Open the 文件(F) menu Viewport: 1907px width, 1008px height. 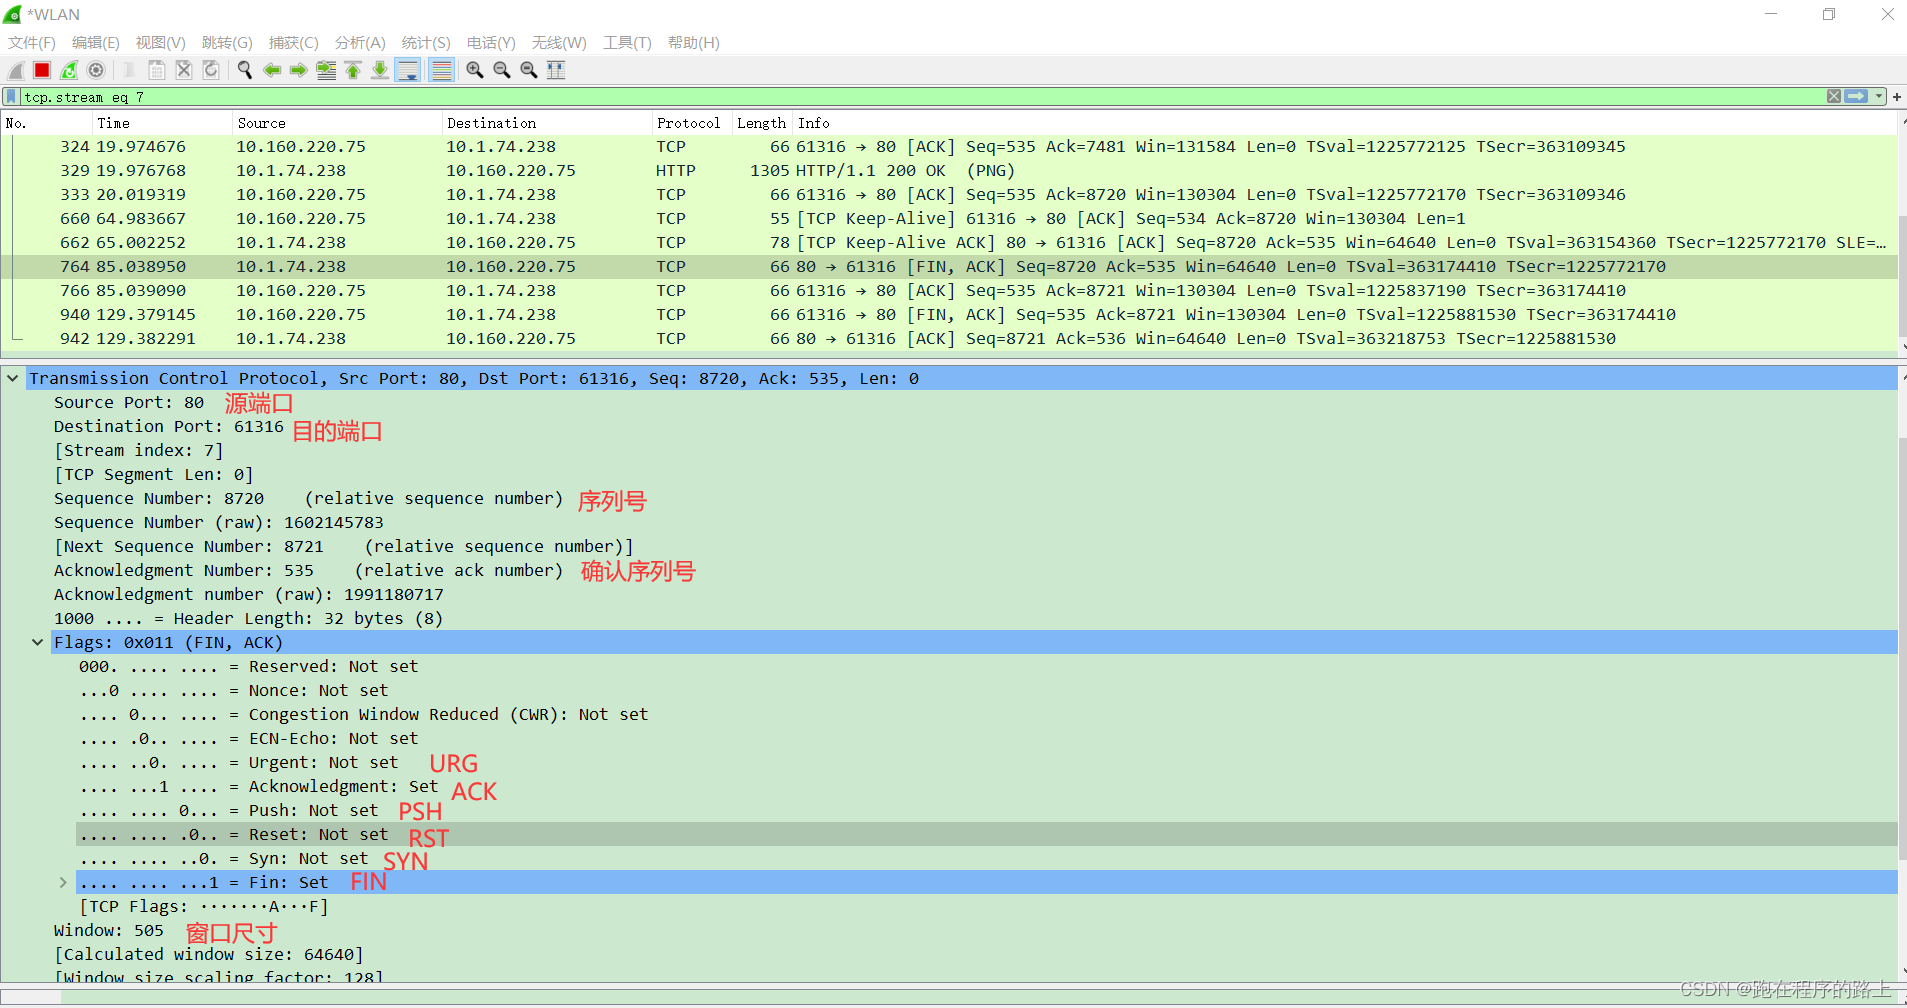32,43
